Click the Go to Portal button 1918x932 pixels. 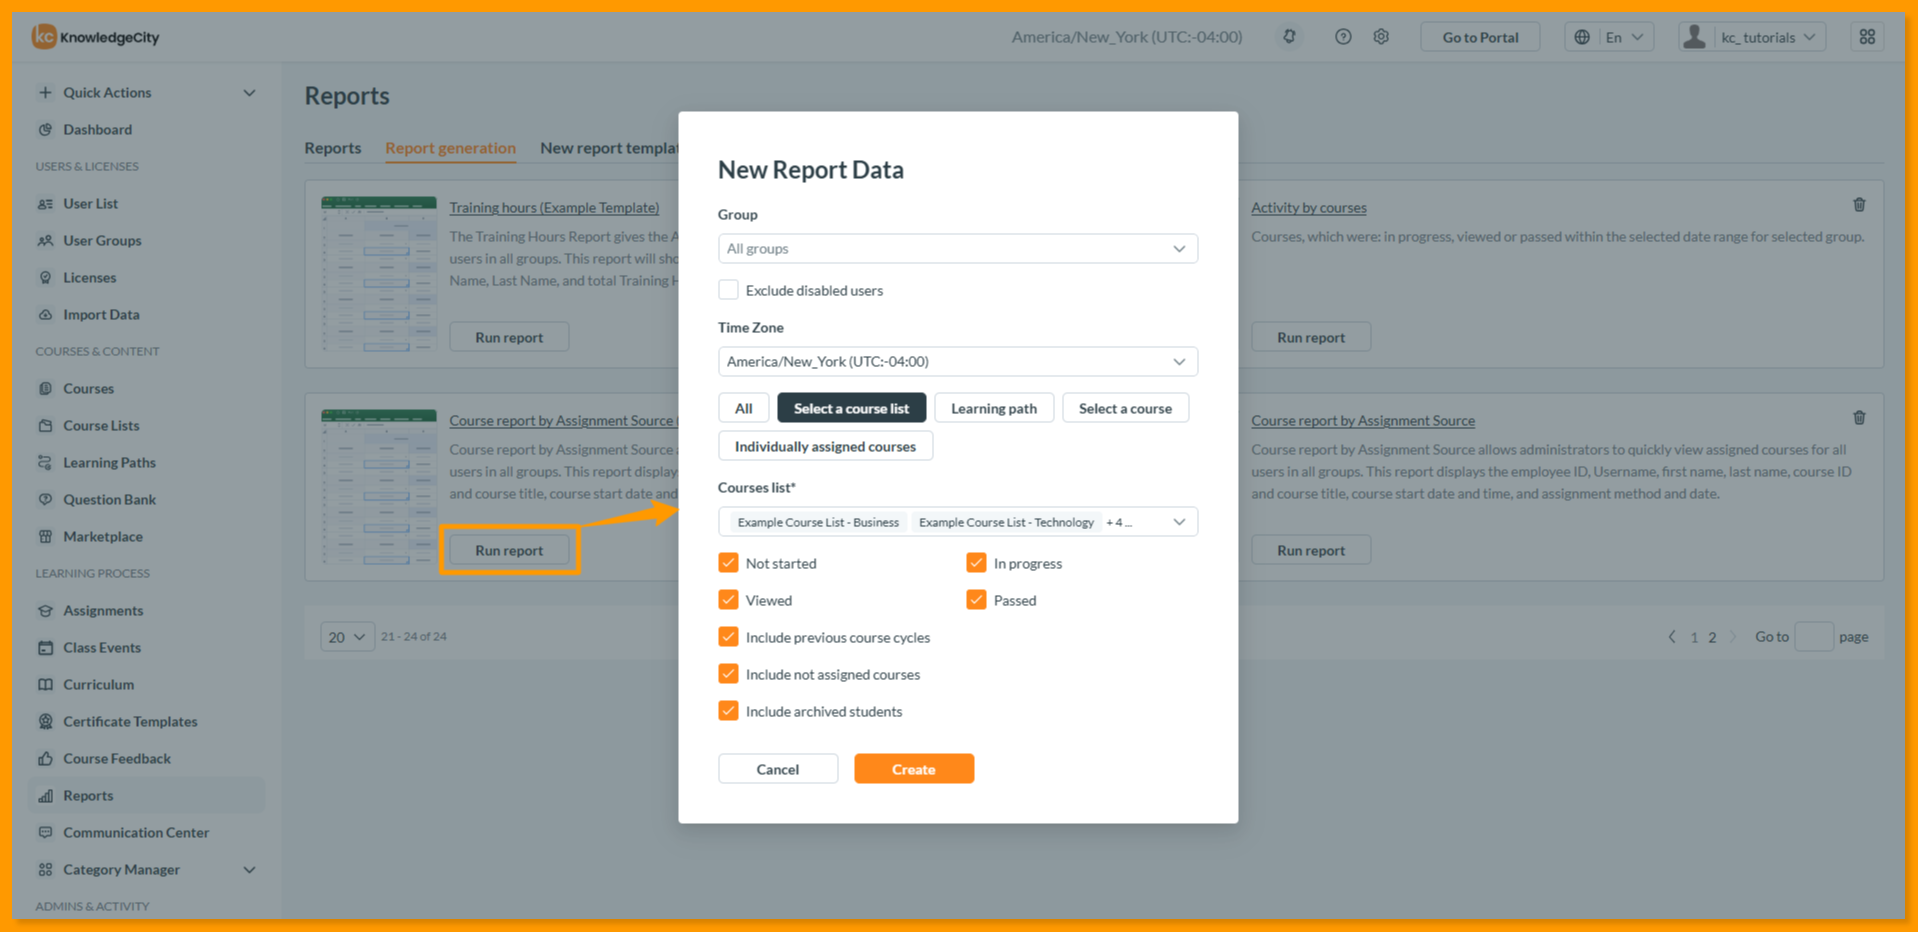tap(1480, 37)
